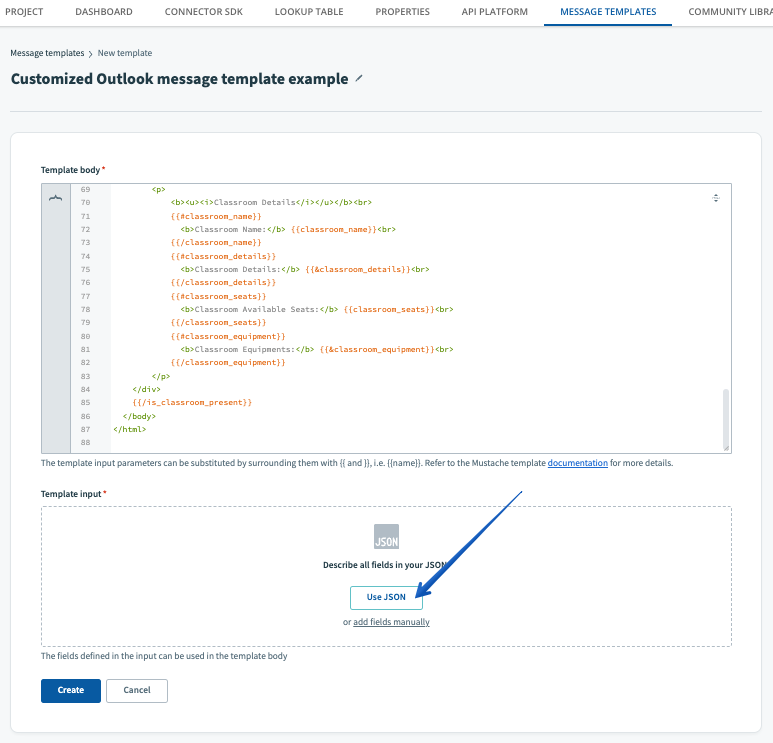The width and height of the screenshot is (773, 743).
Task: Click the Create button
Action: point(70,690)
